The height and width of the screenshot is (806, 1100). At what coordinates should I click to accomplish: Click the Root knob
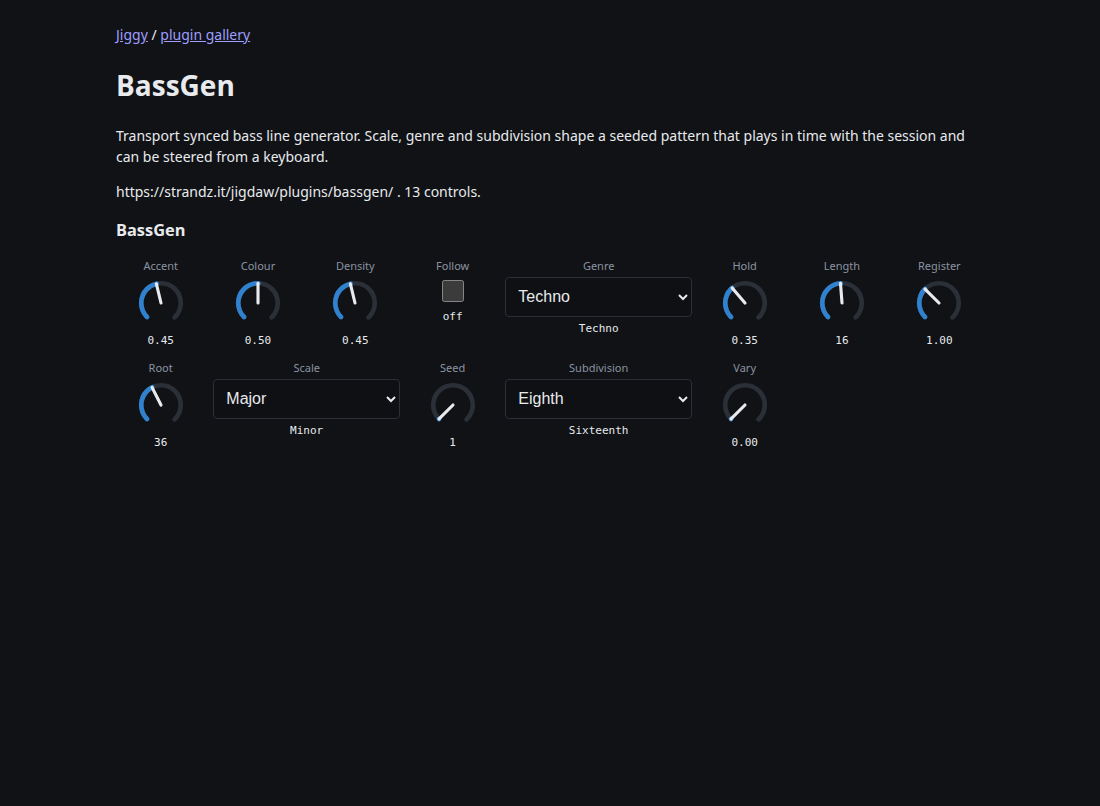tap(161, 404)
